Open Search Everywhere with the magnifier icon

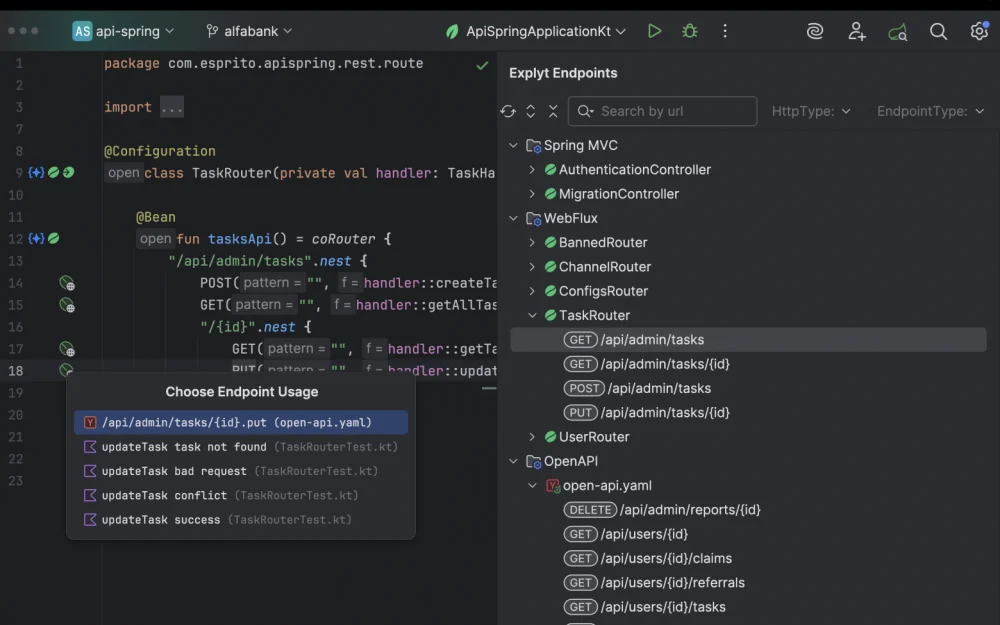click(938, 31)
